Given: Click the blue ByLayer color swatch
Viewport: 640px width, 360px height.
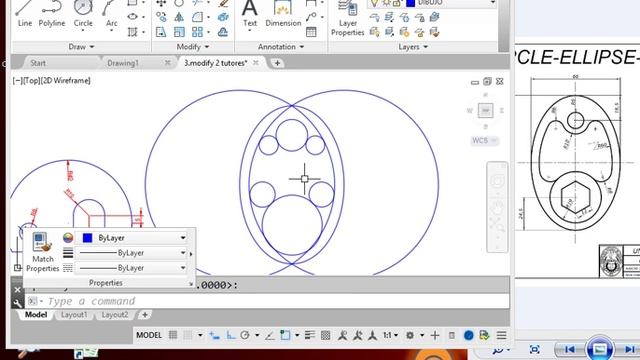Looking at the screenshot, I should click(87, 238).
